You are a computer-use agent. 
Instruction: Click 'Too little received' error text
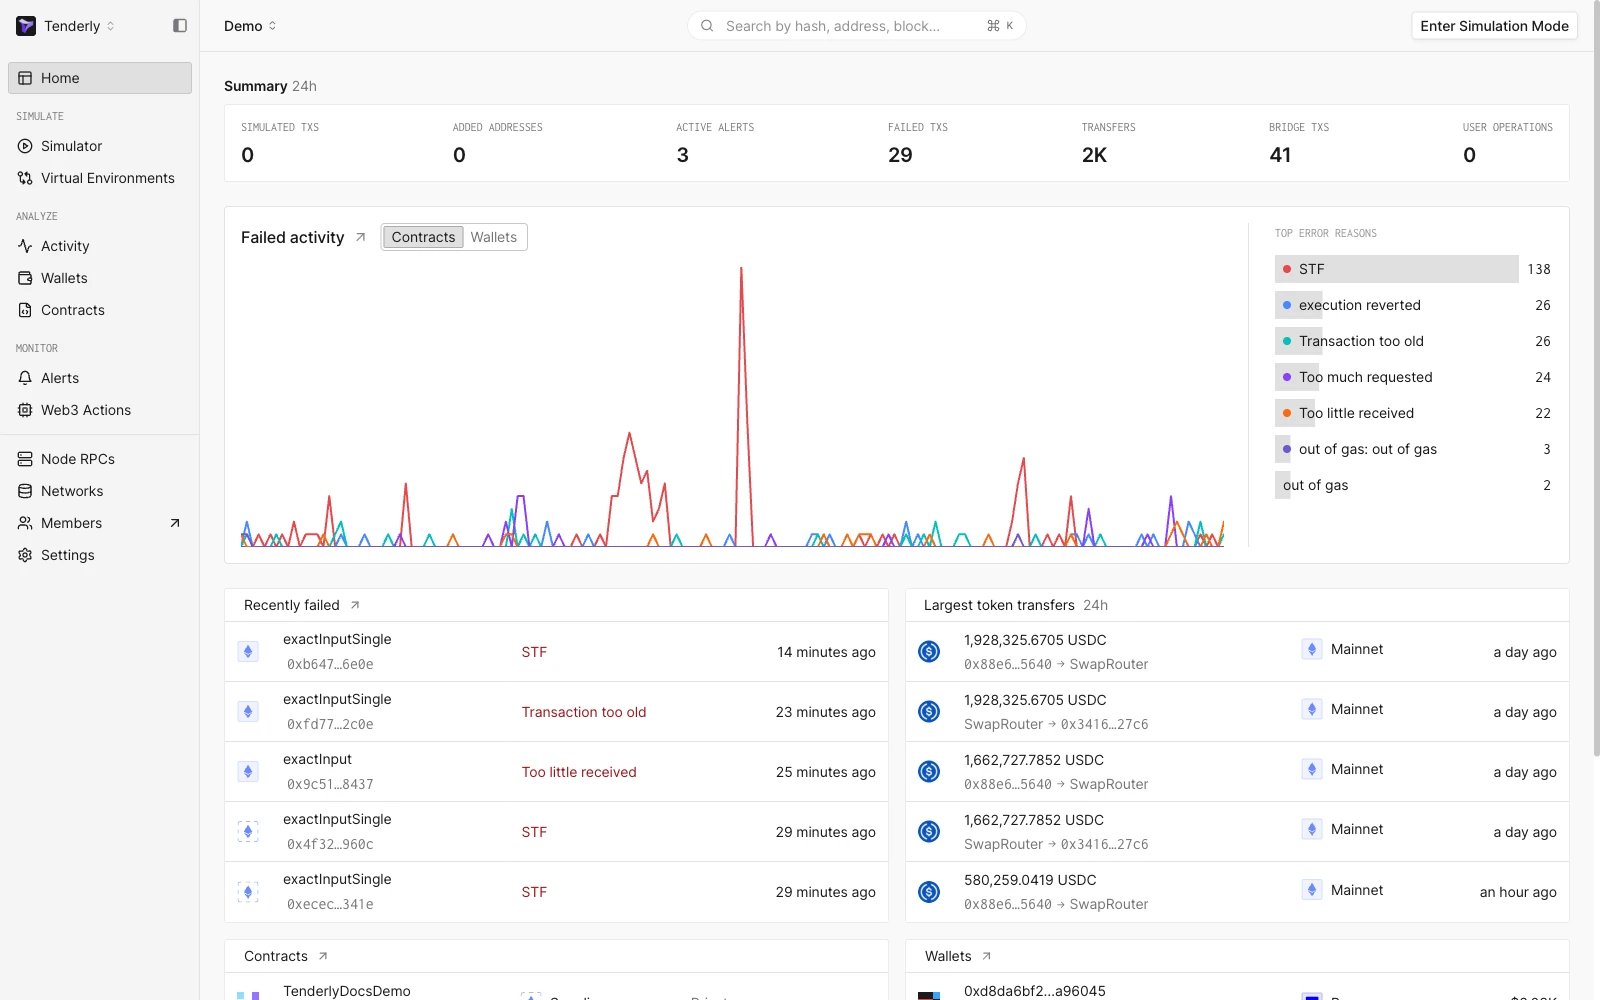click(x=579, y=772)
